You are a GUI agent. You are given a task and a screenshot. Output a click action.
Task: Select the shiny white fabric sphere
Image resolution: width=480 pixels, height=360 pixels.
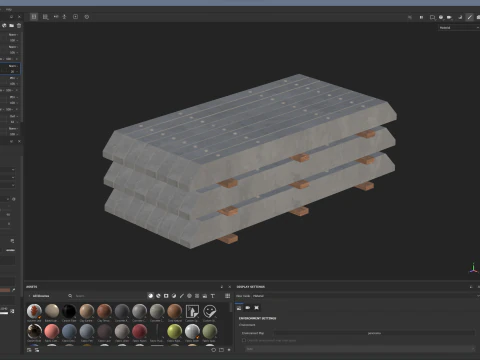(x=192, y=332)
